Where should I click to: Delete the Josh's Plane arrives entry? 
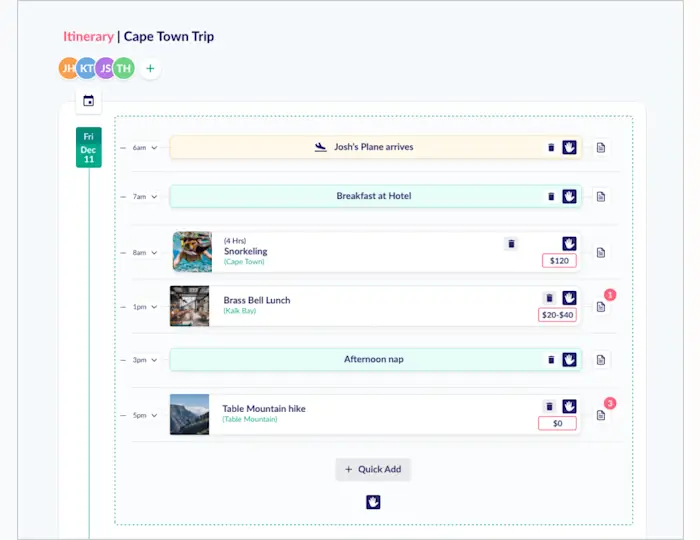point(551,147)
